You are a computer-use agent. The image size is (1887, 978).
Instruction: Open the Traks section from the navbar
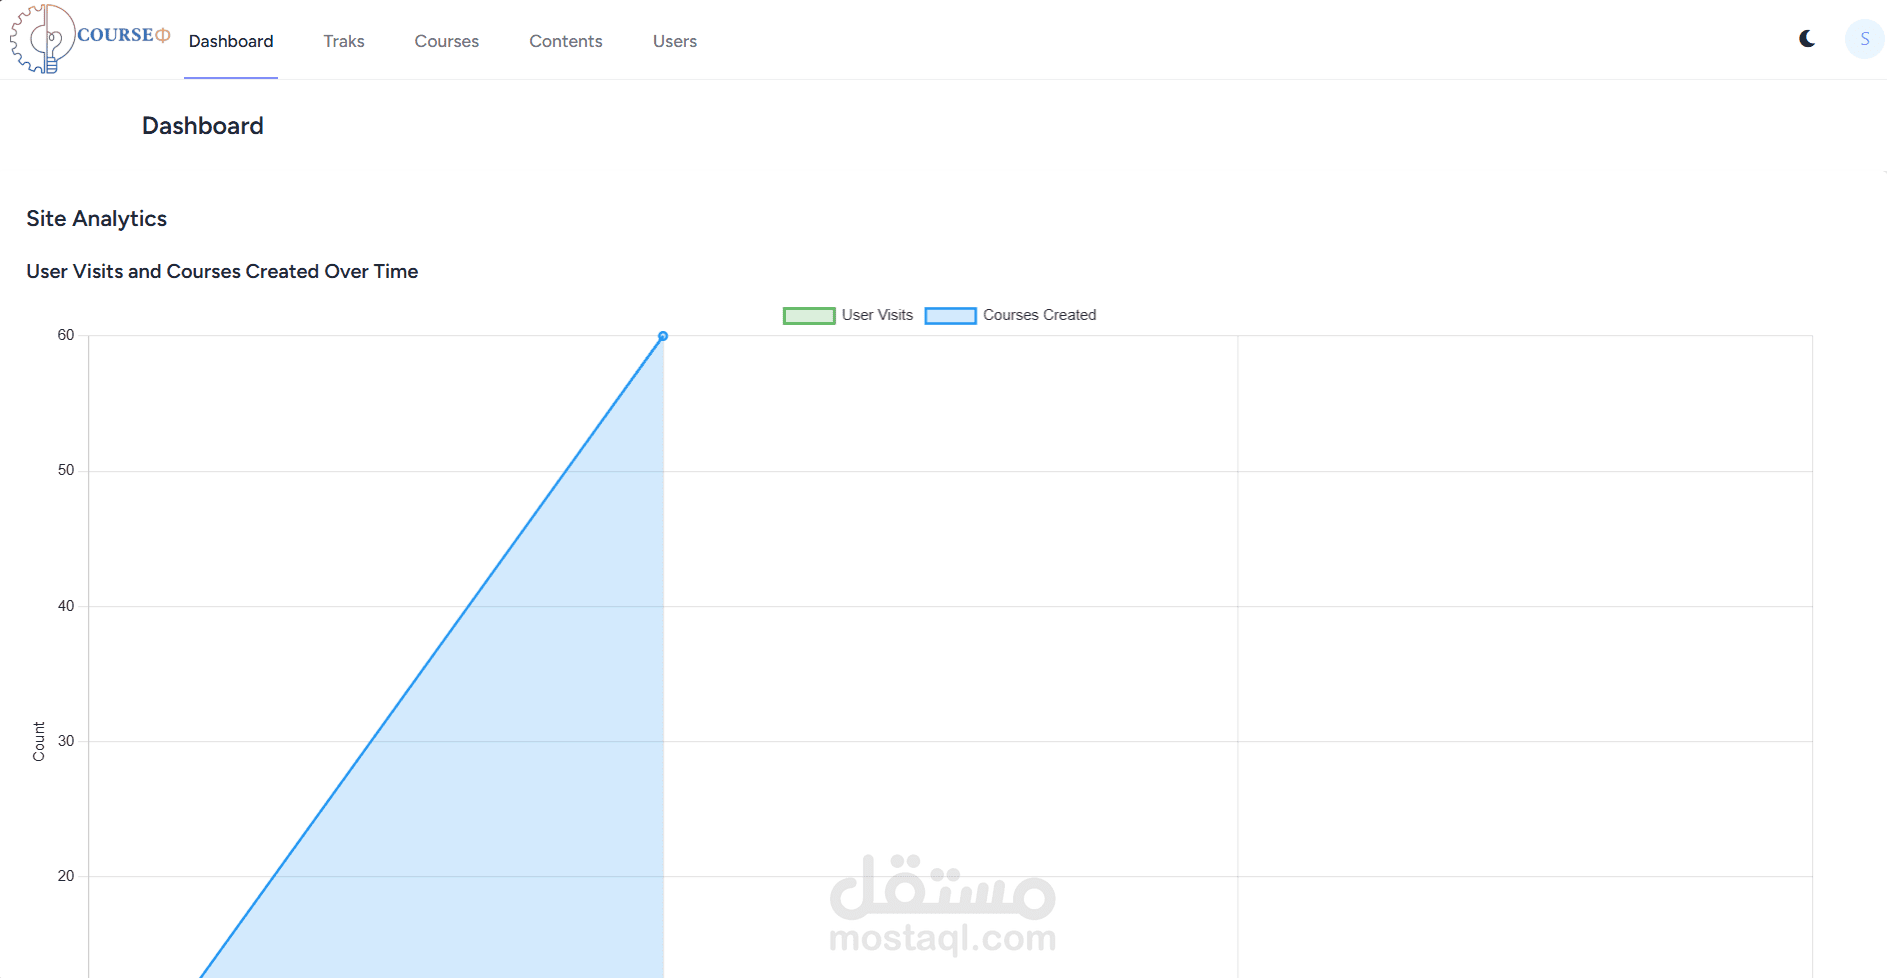(343, 41)
